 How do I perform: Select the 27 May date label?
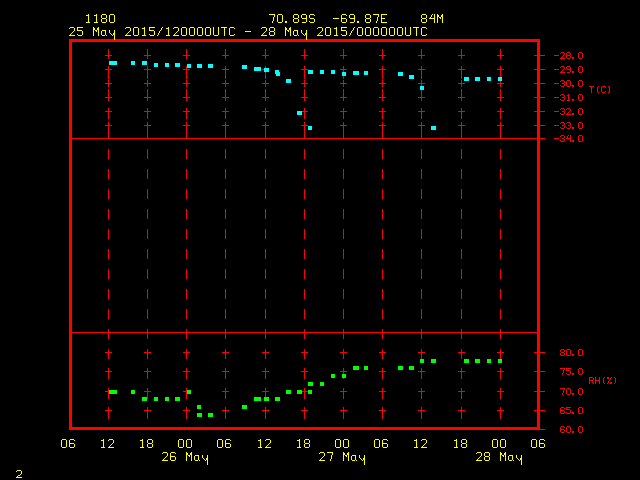(342, 458)
